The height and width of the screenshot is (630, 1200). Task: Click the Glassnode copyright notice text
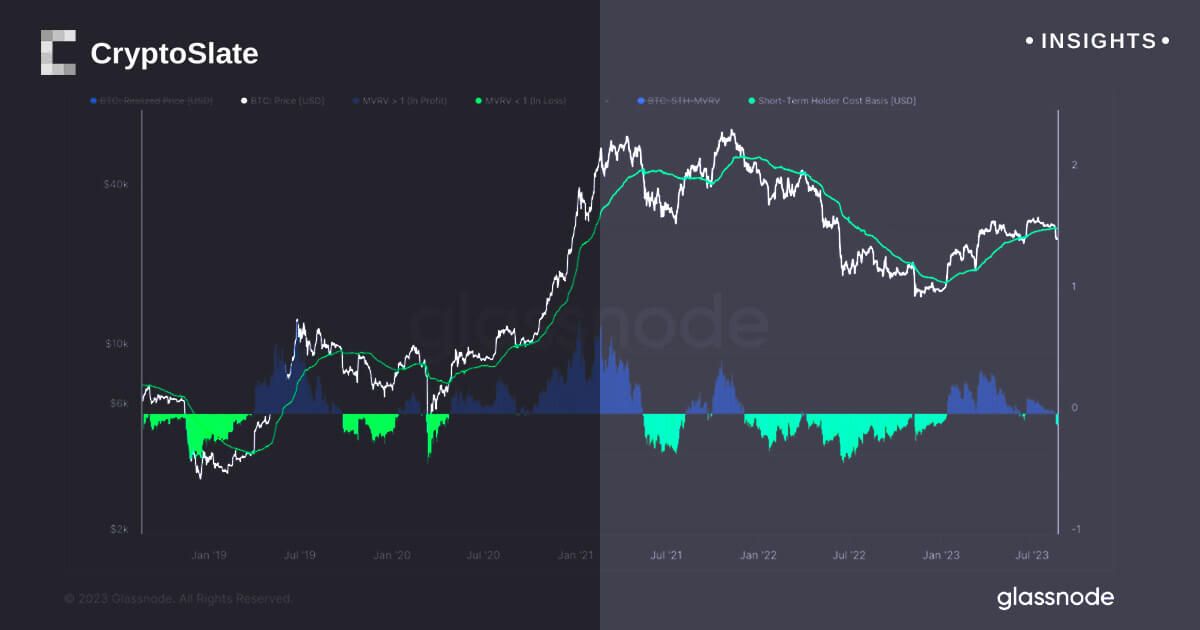(x=178, y=598)
